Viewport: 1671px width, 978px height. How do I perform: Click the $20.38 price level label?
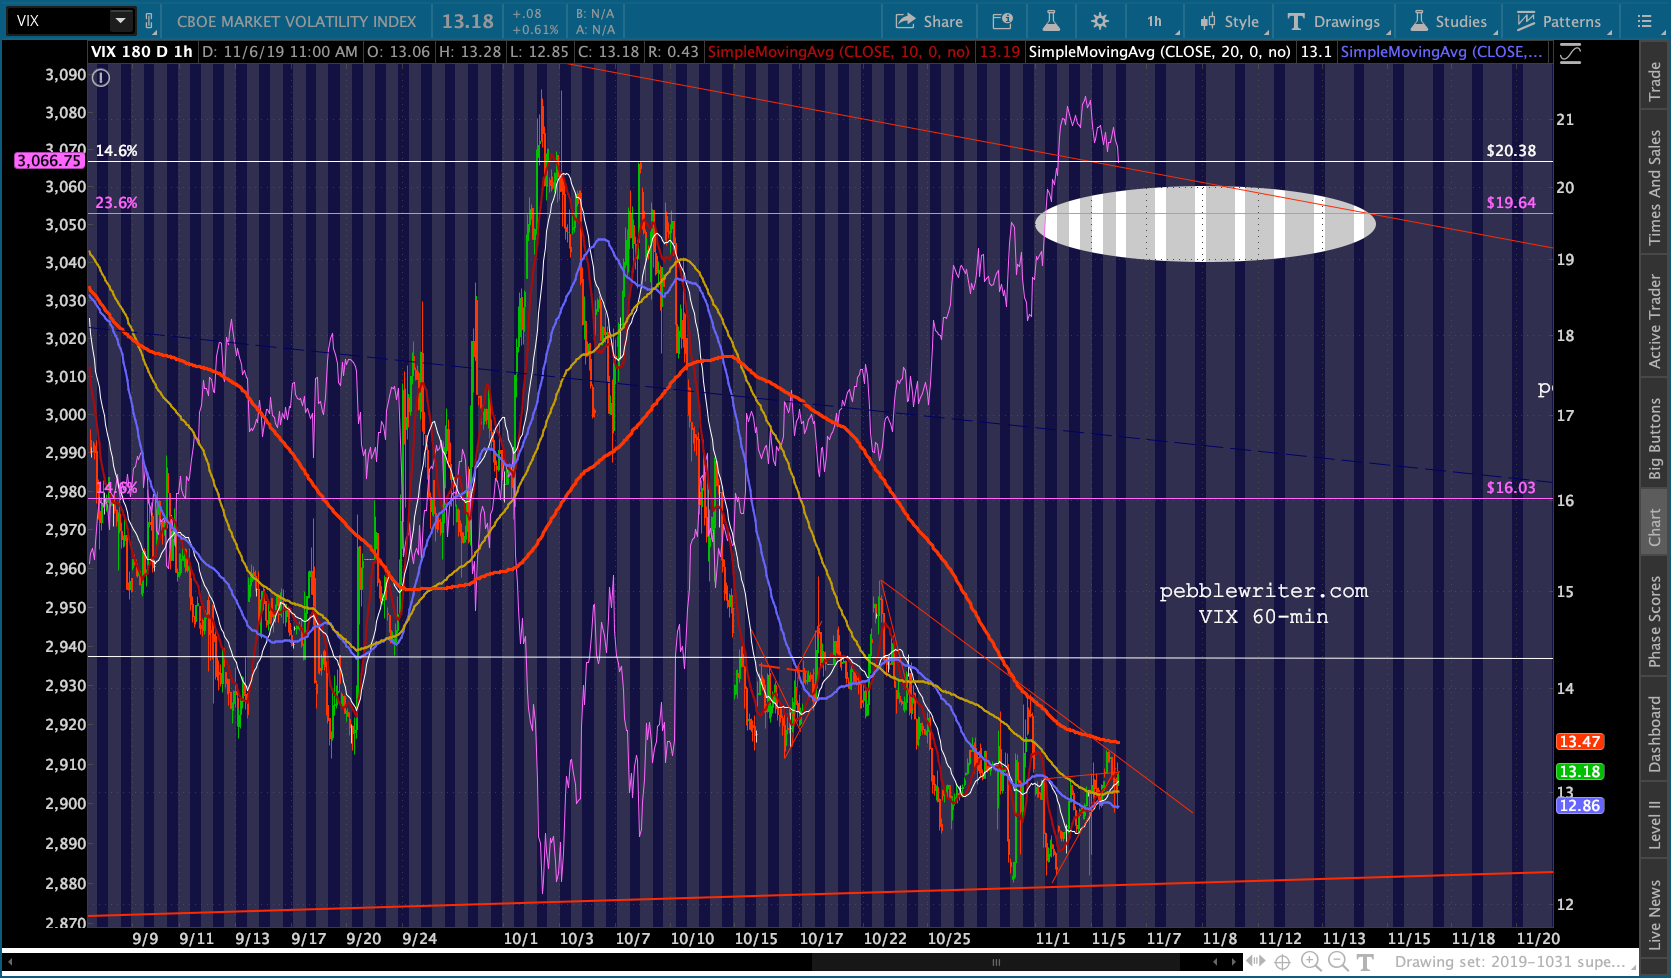point(1511,151)
